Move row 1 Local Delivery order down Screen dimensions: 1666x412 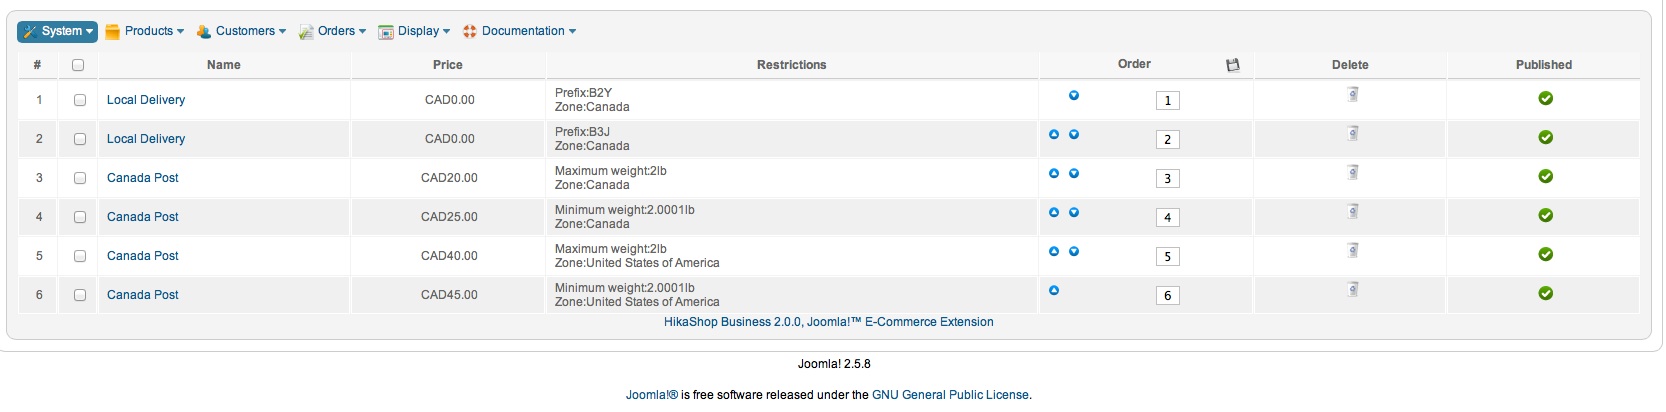(x=1074, y=96)
